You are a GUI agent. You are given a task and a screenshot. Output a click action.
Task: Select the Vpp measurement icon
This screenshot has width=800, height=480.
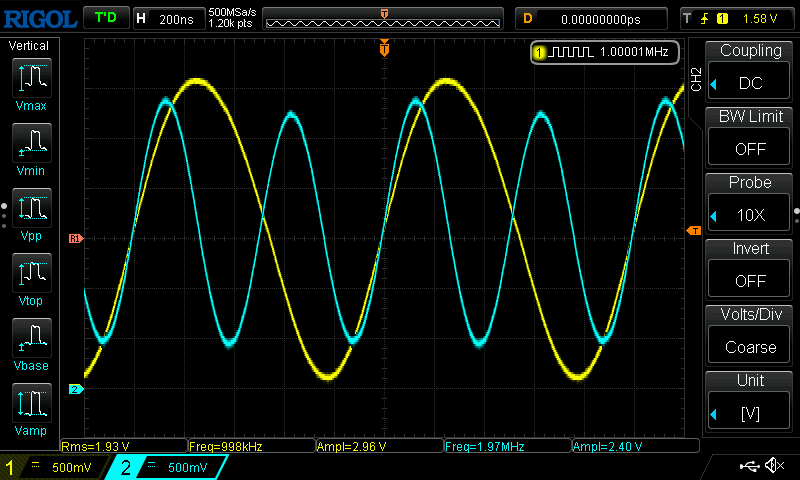[x=32, y=208]
